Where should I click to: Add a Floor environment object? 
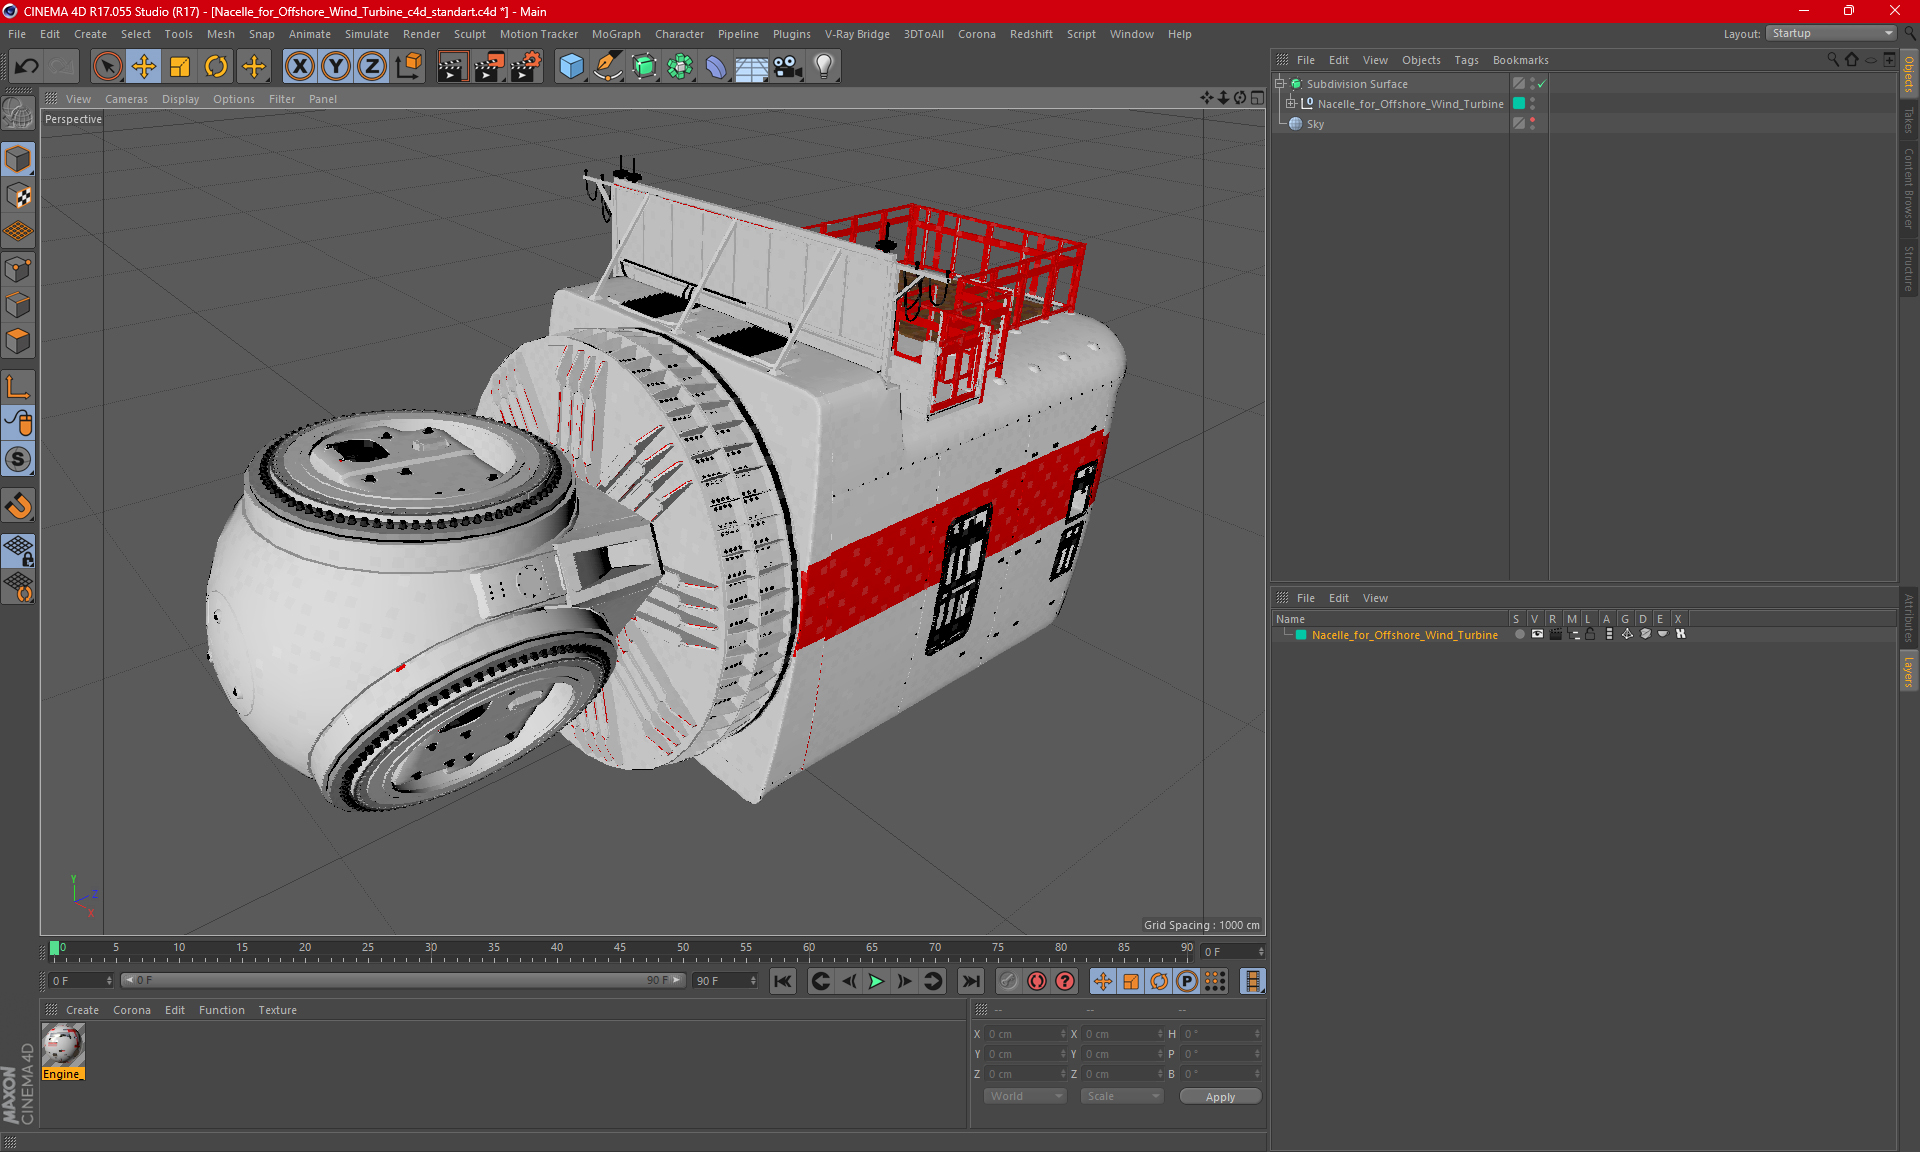point(752,67)
